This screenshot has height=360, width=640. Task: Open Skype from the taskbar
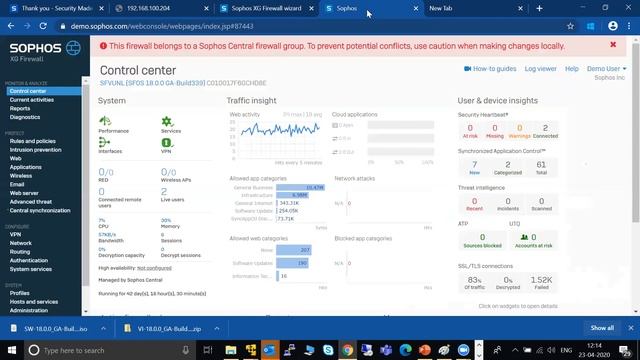click(x=328, y=350)
